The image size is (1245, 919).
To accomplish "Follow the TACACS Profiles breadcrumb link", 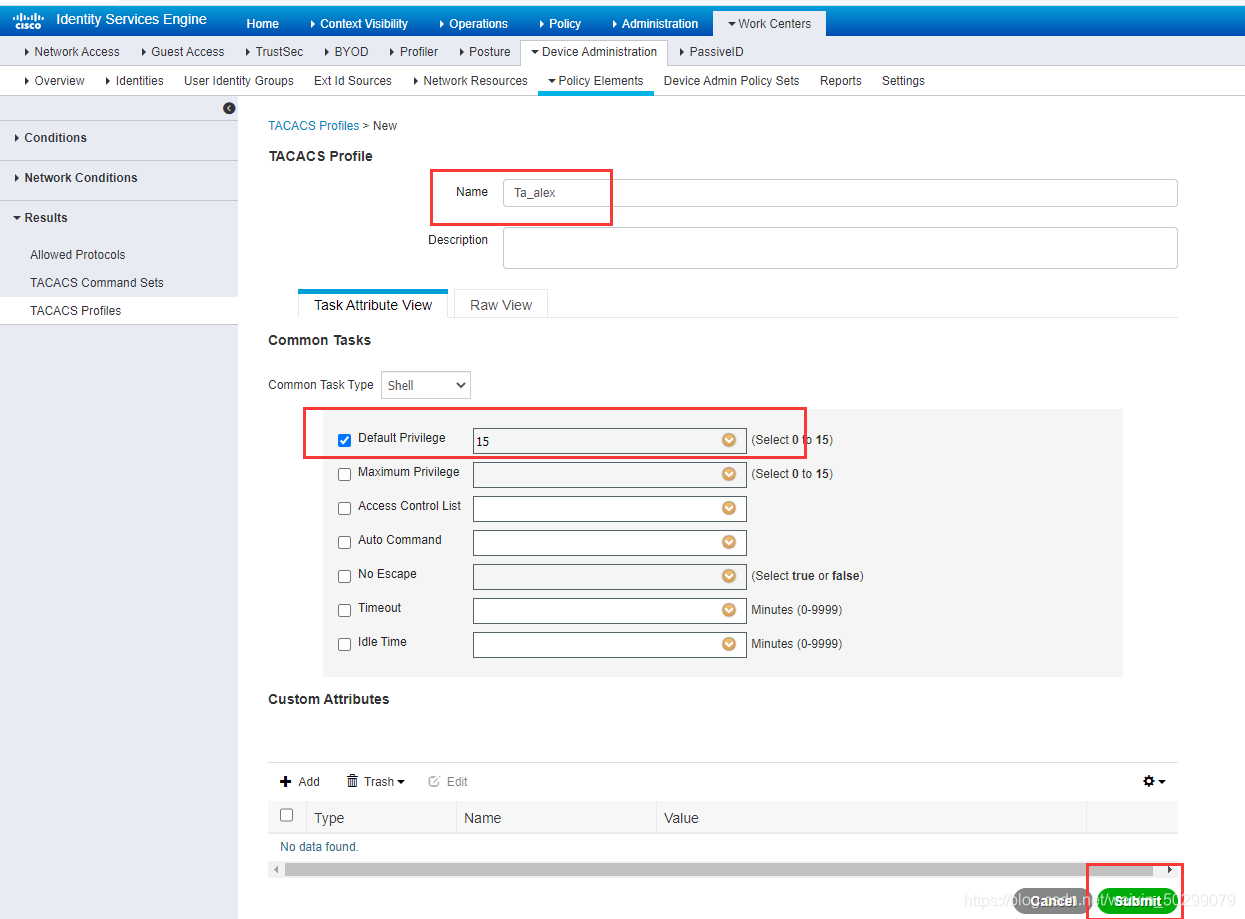I will click(x=313, y=125).
